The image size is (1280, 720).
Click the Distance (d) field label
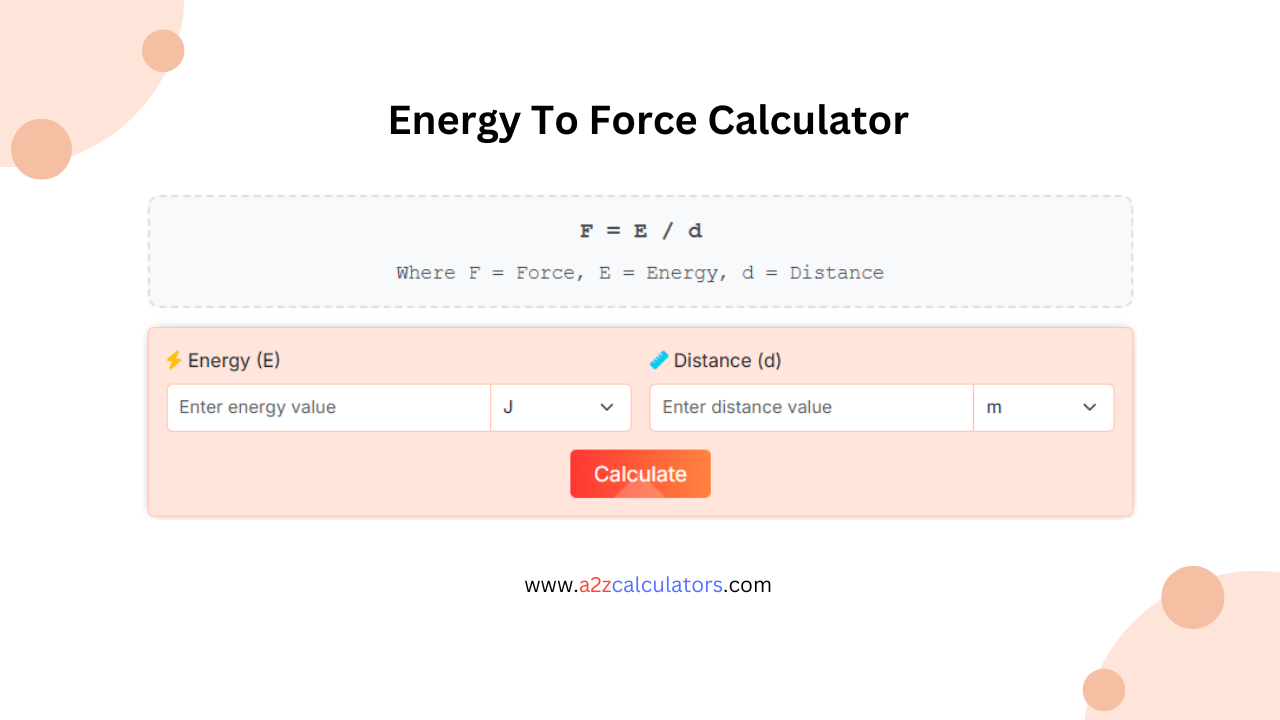point(727,360)
